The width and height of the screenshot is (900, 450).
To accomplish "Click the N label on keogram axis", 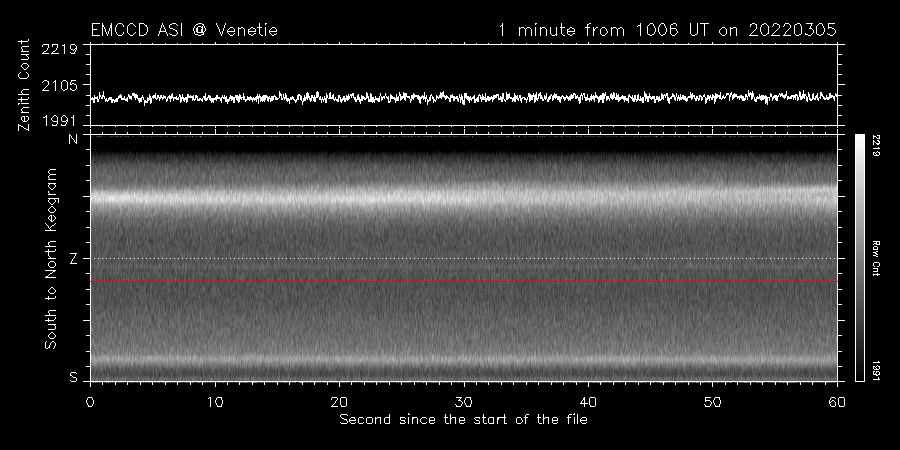I will [73, 139].
